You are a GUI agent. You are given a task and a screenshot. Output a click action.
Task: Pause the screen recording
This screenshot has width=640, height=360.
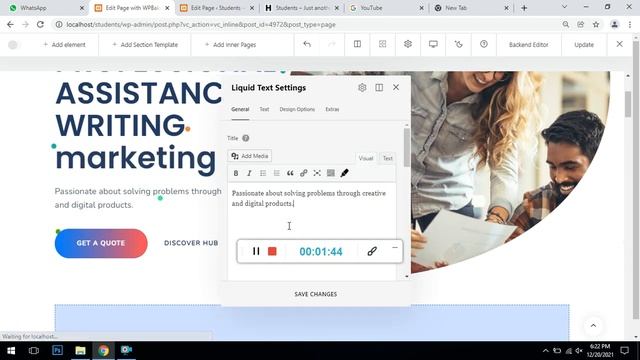(x=256, y=251)
